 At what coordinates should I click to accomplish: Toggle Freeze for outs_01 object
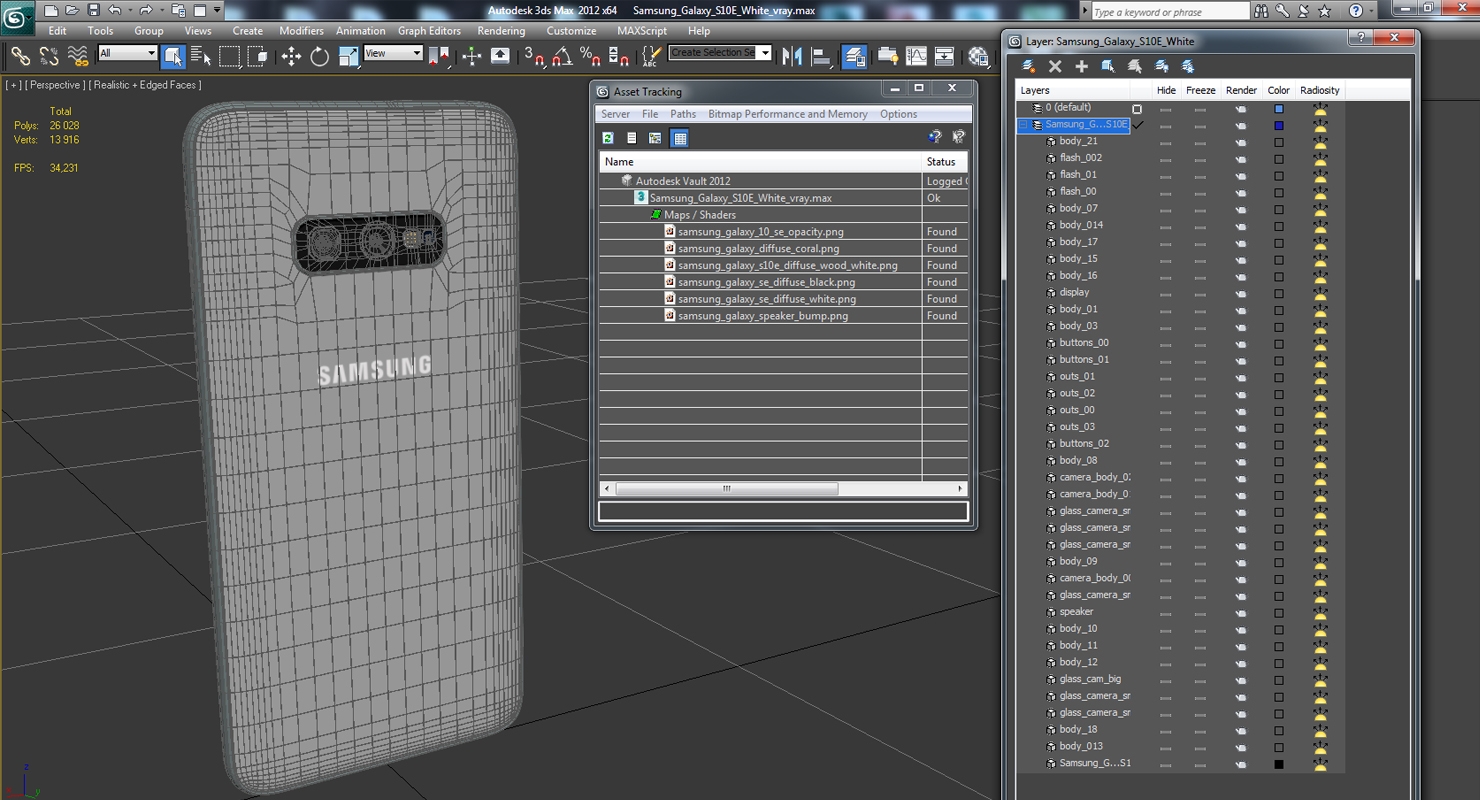(1200, 377)
